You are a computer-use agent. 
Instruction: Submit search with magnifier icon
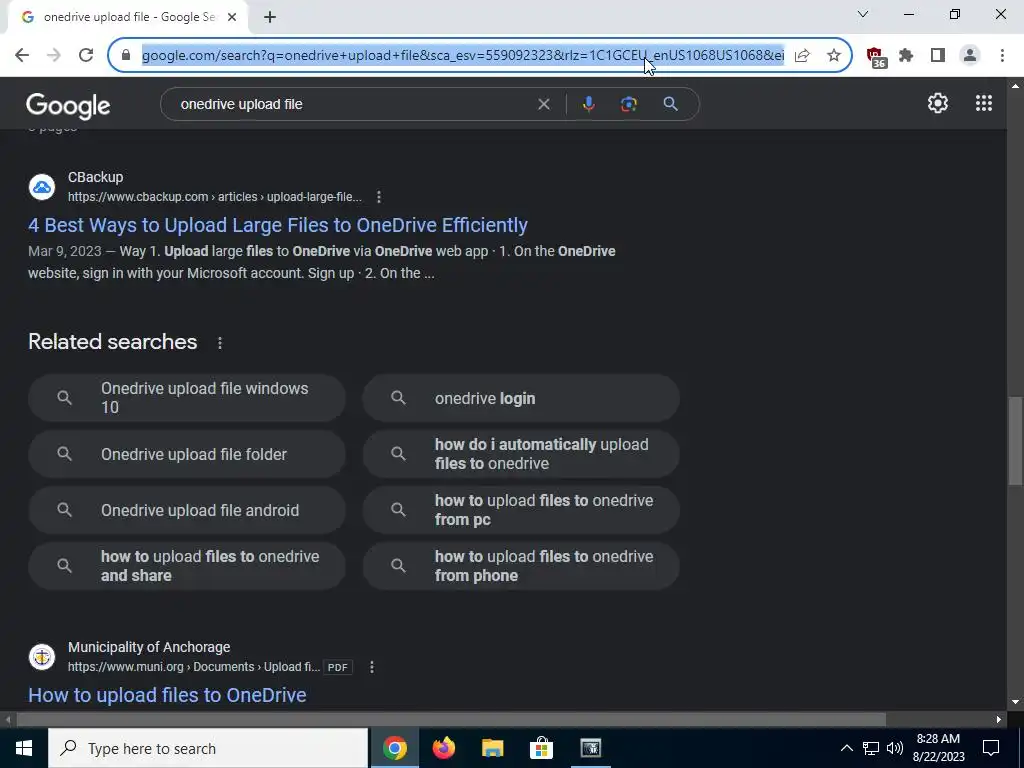pos(670,104)
